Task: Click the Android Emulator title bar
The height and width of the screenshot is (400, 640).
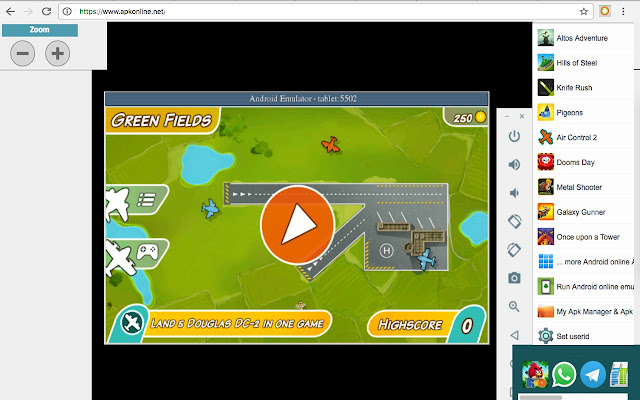Action: tap(297, 99)
